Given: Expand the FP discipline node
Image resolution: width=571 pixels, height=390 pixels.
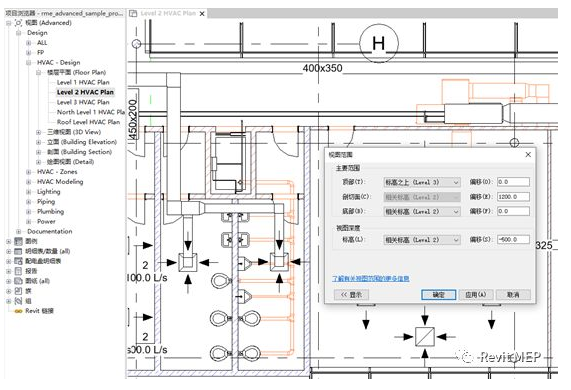Looking at the screenshot, I should pos(28,52).
